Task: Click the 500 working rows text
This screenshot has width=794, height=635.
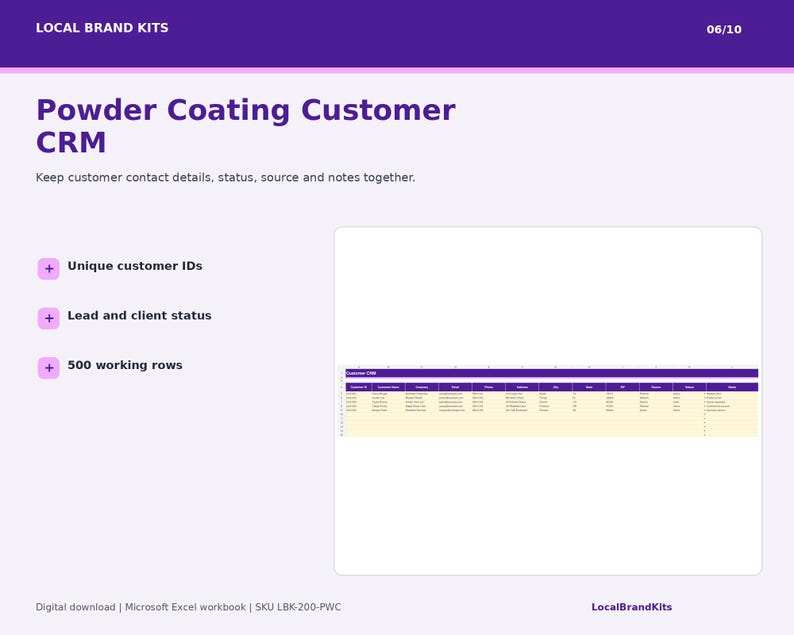Action: [x=125, y=365]
